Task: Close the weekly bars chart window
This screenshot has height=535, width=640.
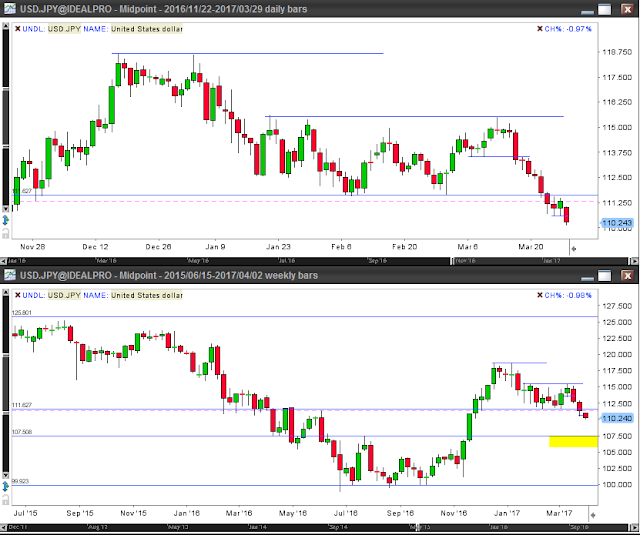Action: click(x=627, y=275)
